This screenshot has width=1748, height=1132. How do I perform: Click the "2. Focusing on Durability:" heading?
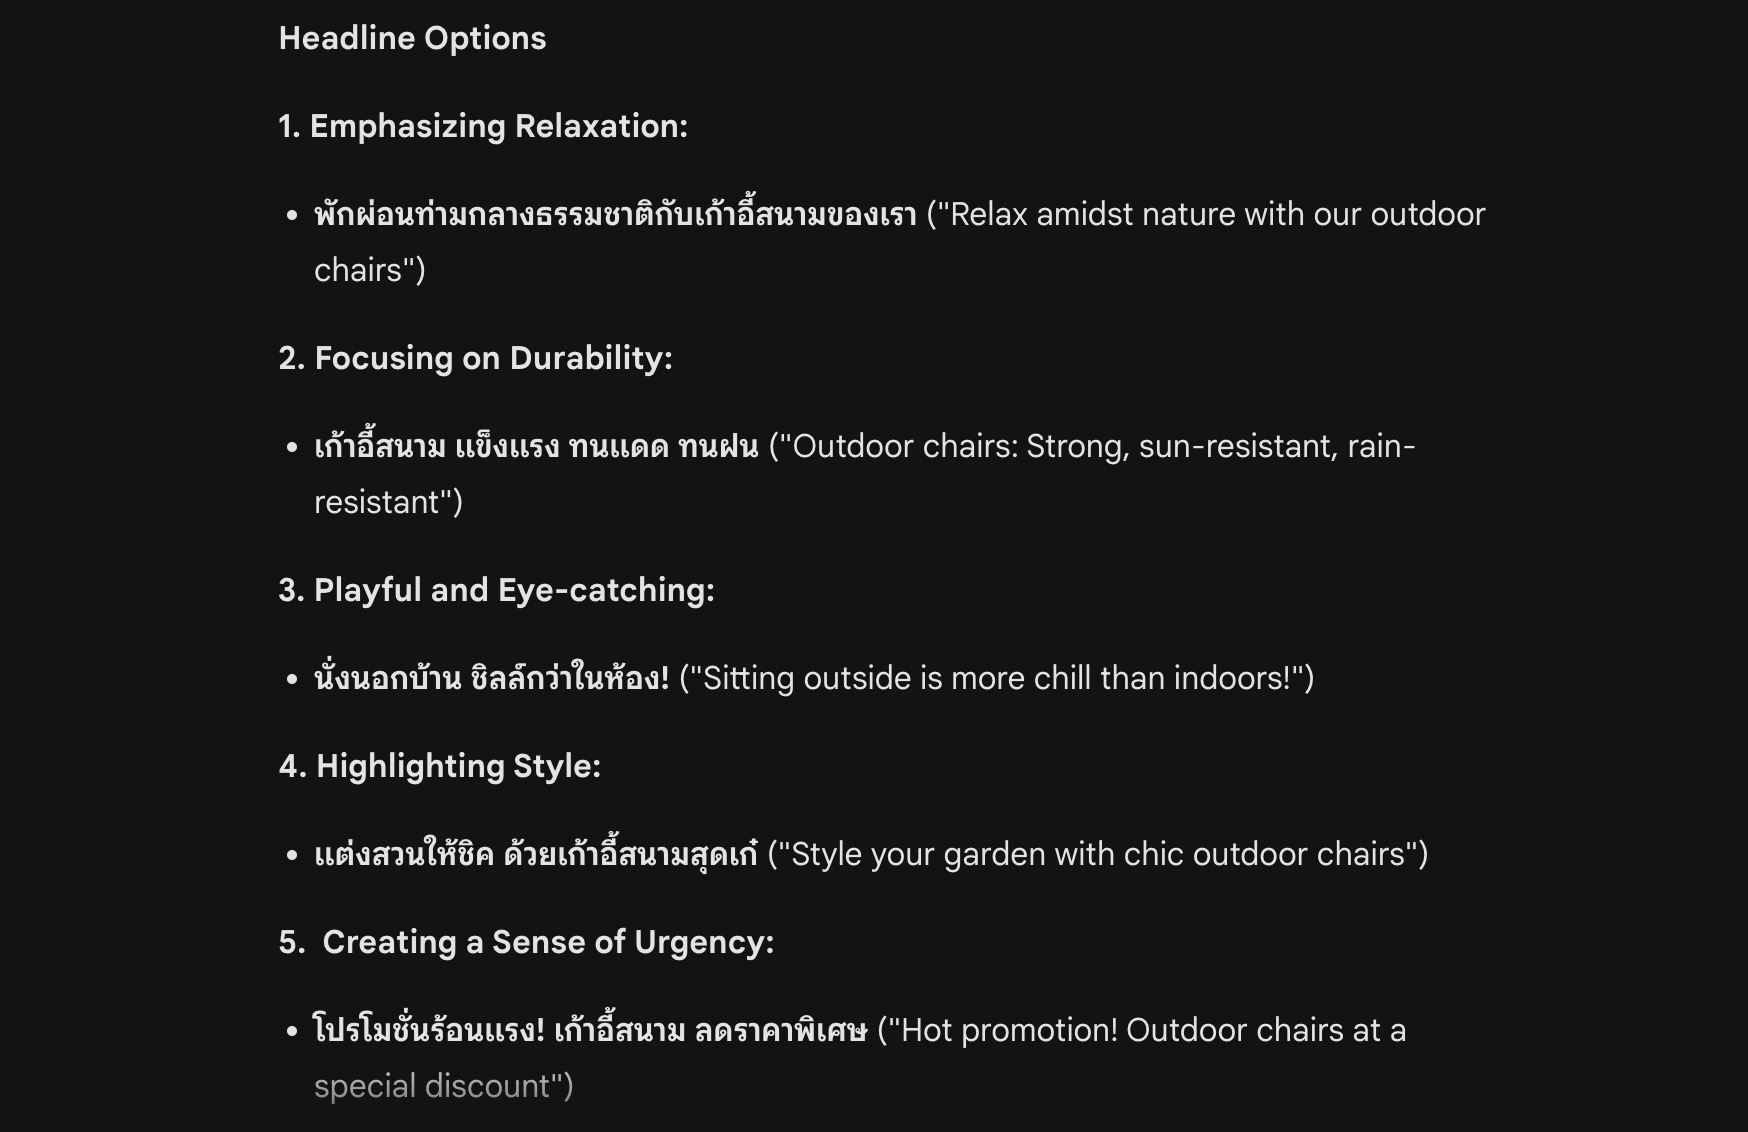(x=476, y=358)
